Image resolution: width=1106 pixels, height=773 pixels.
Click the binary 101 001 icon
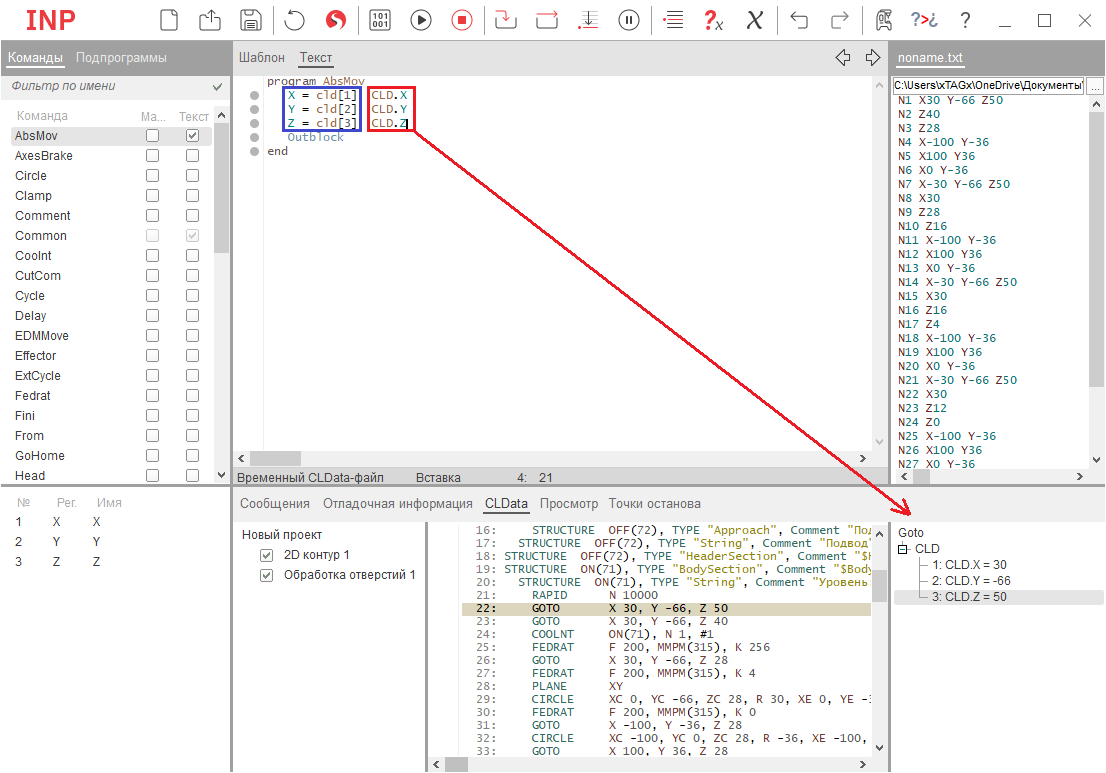tap(380, 20)
